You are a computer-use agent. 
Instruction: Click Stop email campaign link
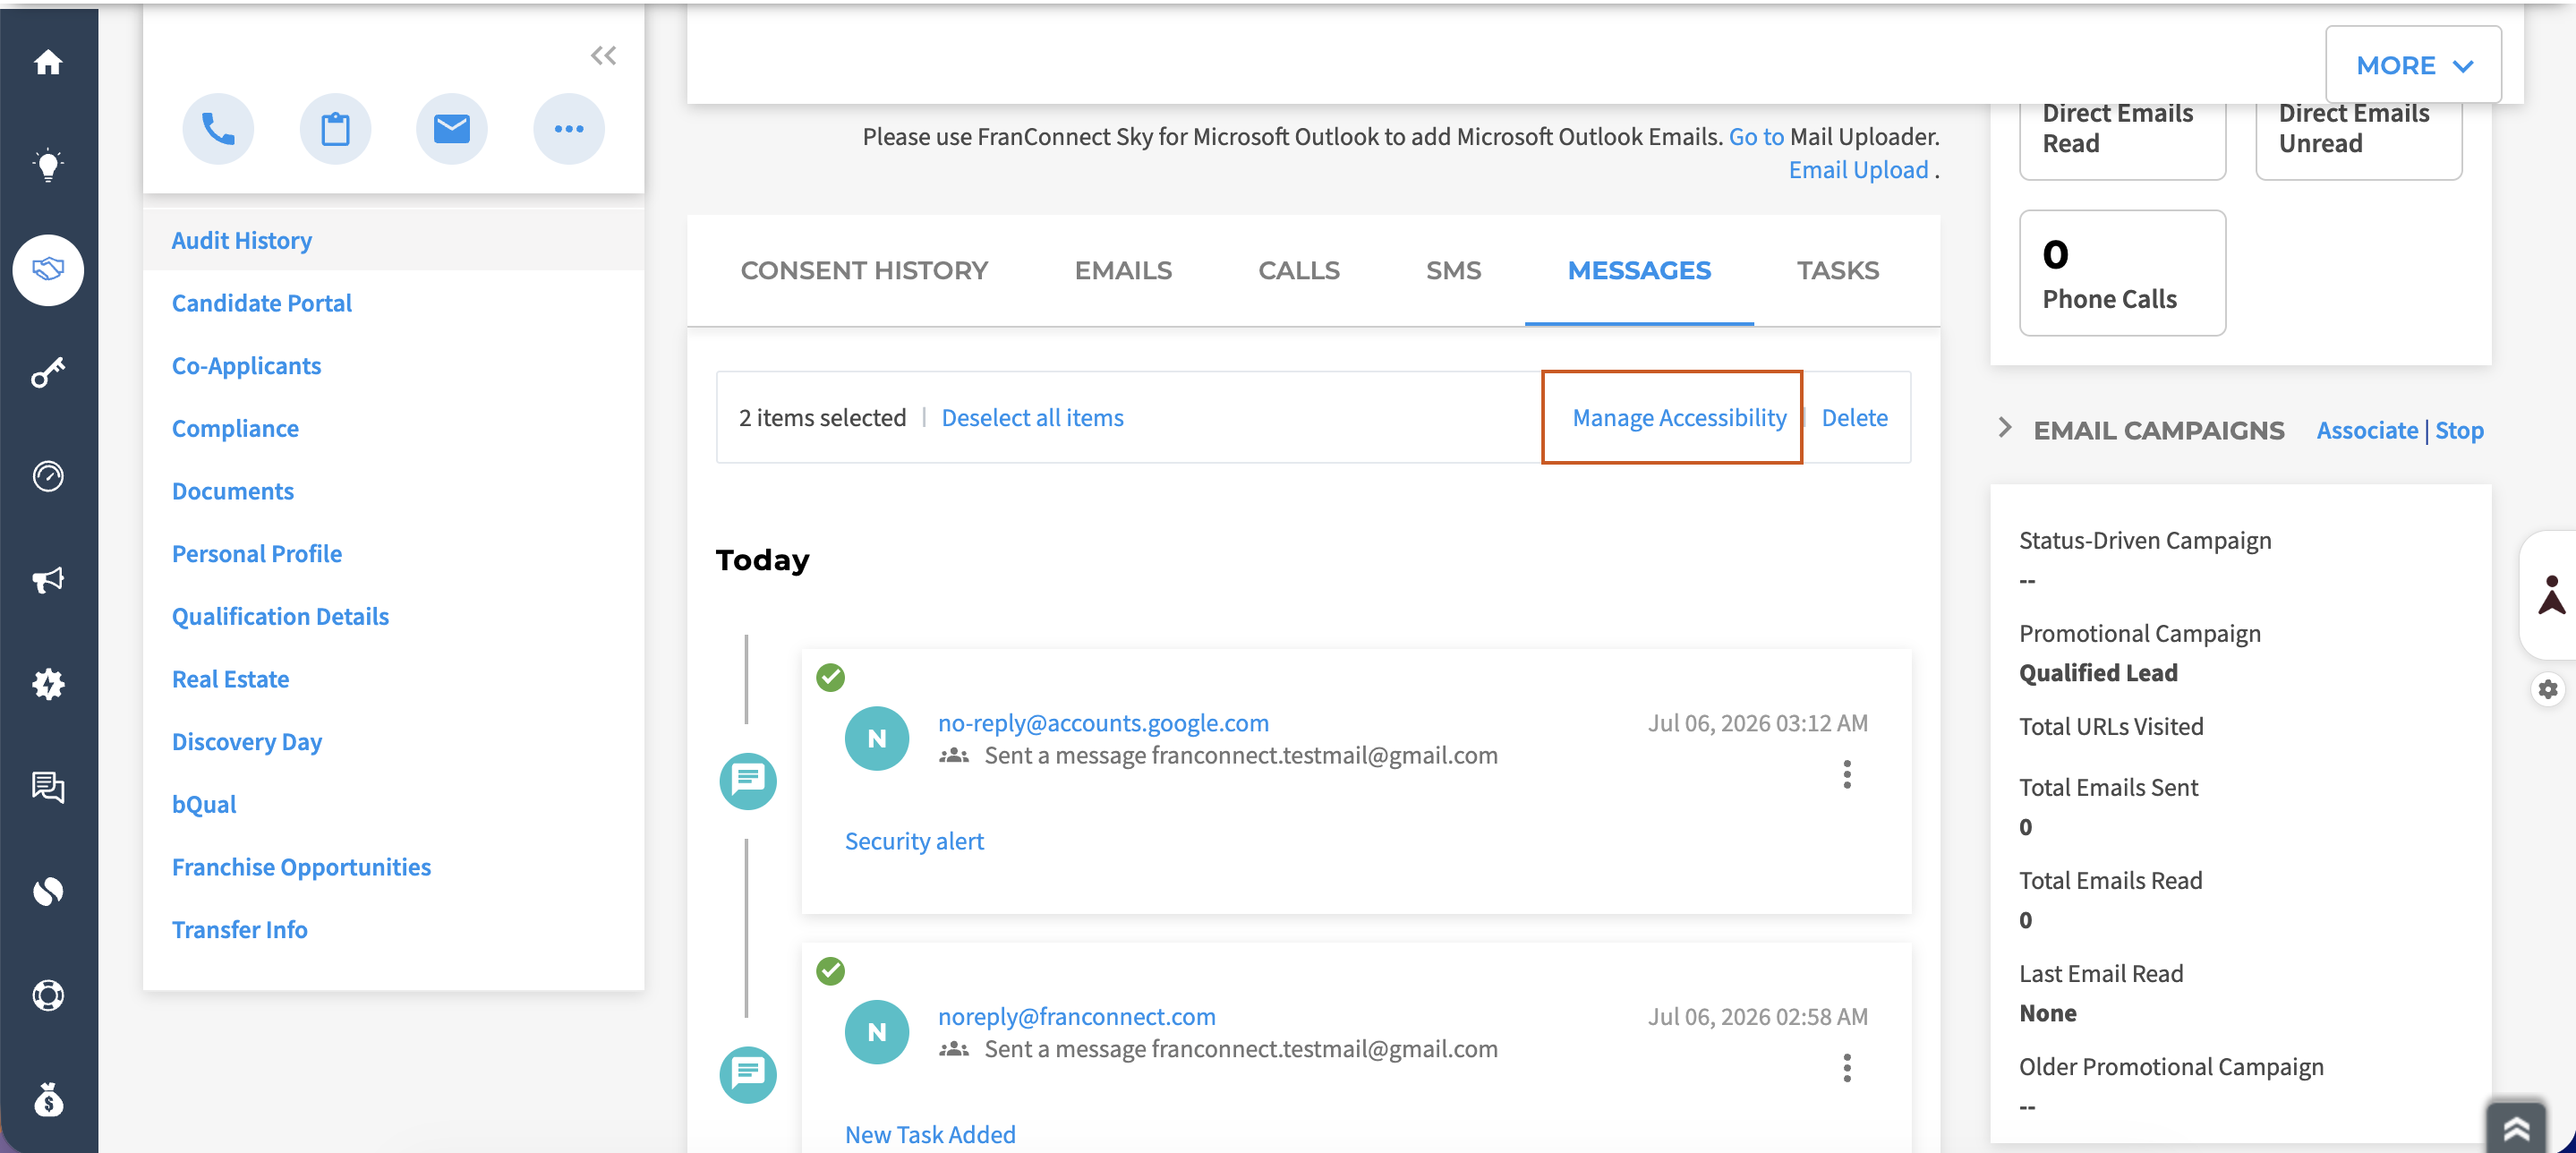tap(2459, 430)
